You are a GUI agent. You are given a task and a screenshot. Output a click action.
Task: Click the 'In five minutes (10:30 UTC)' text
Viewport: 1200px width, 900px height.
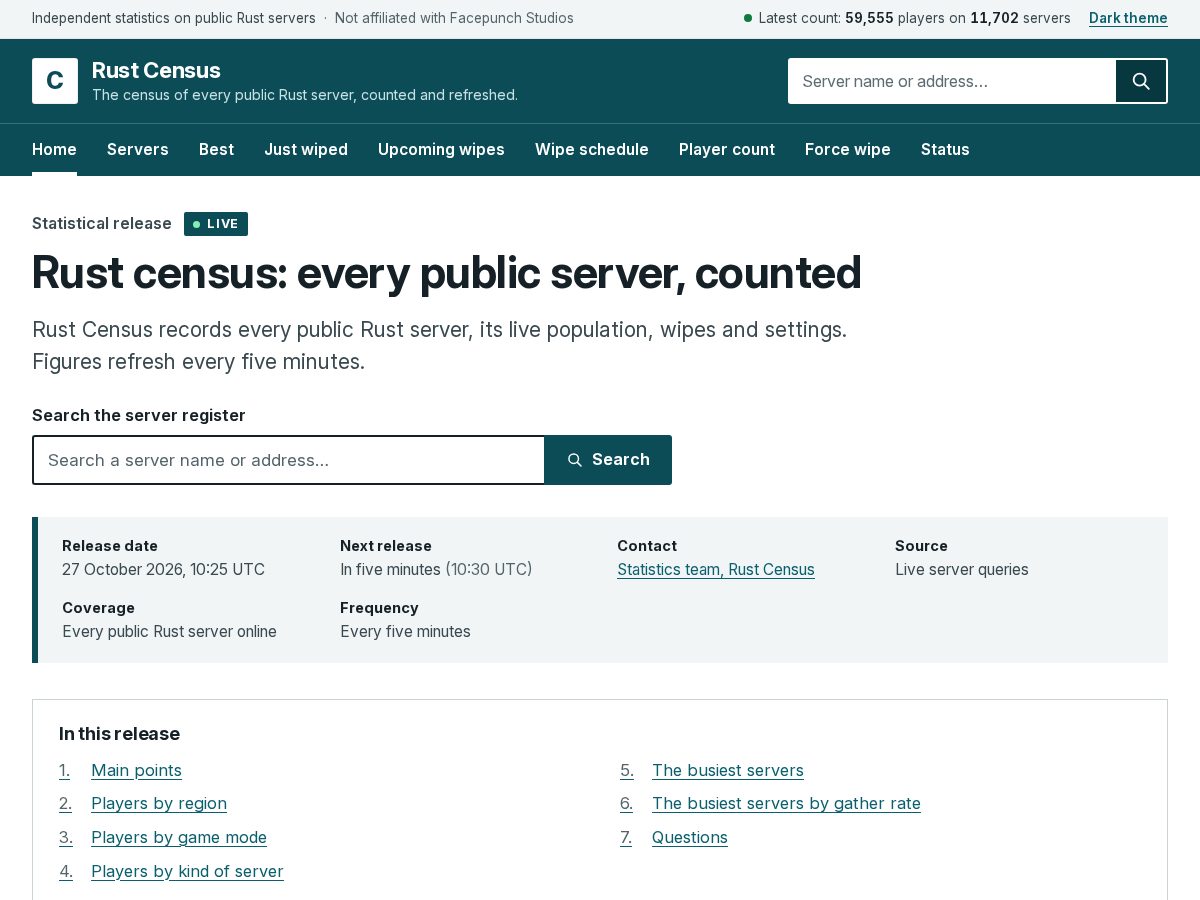coord(436,570)
